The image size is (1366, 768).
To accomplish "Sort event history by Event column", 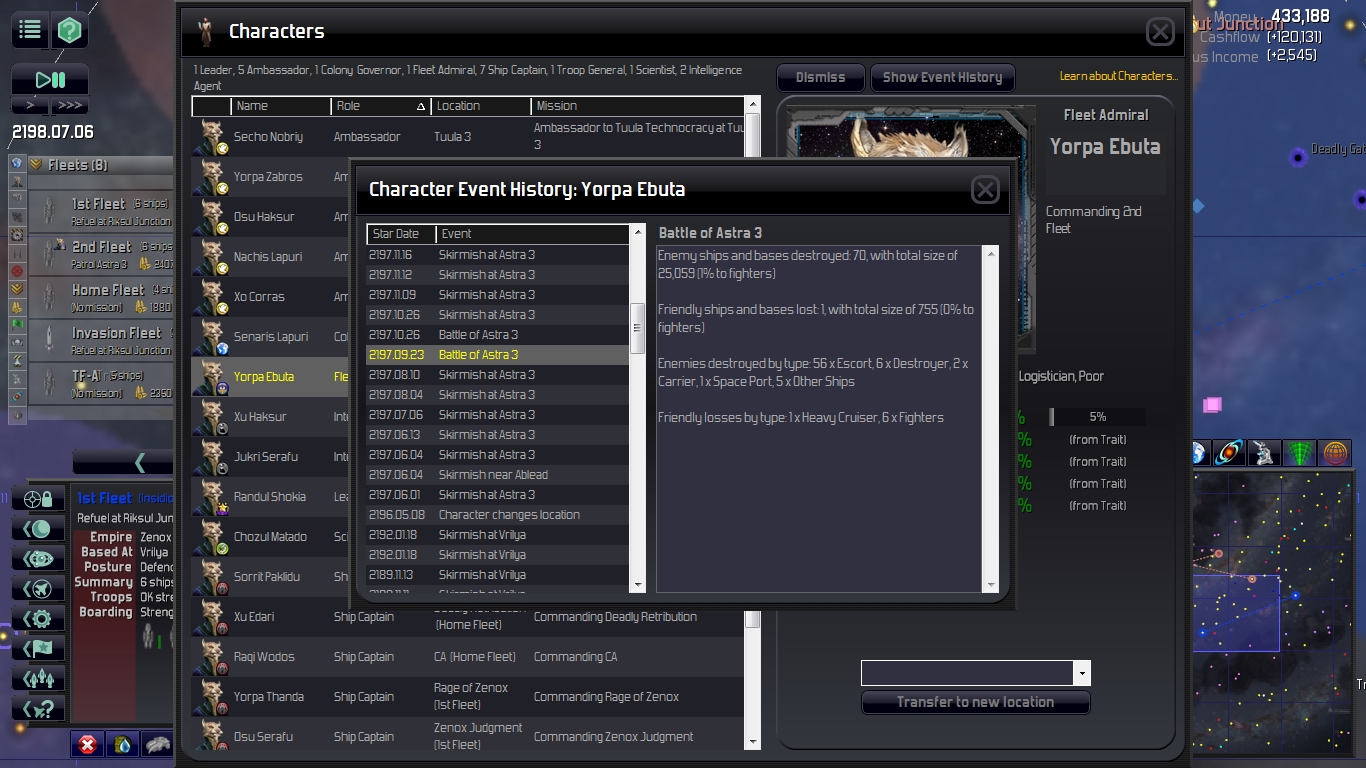I will coord(533,234).
